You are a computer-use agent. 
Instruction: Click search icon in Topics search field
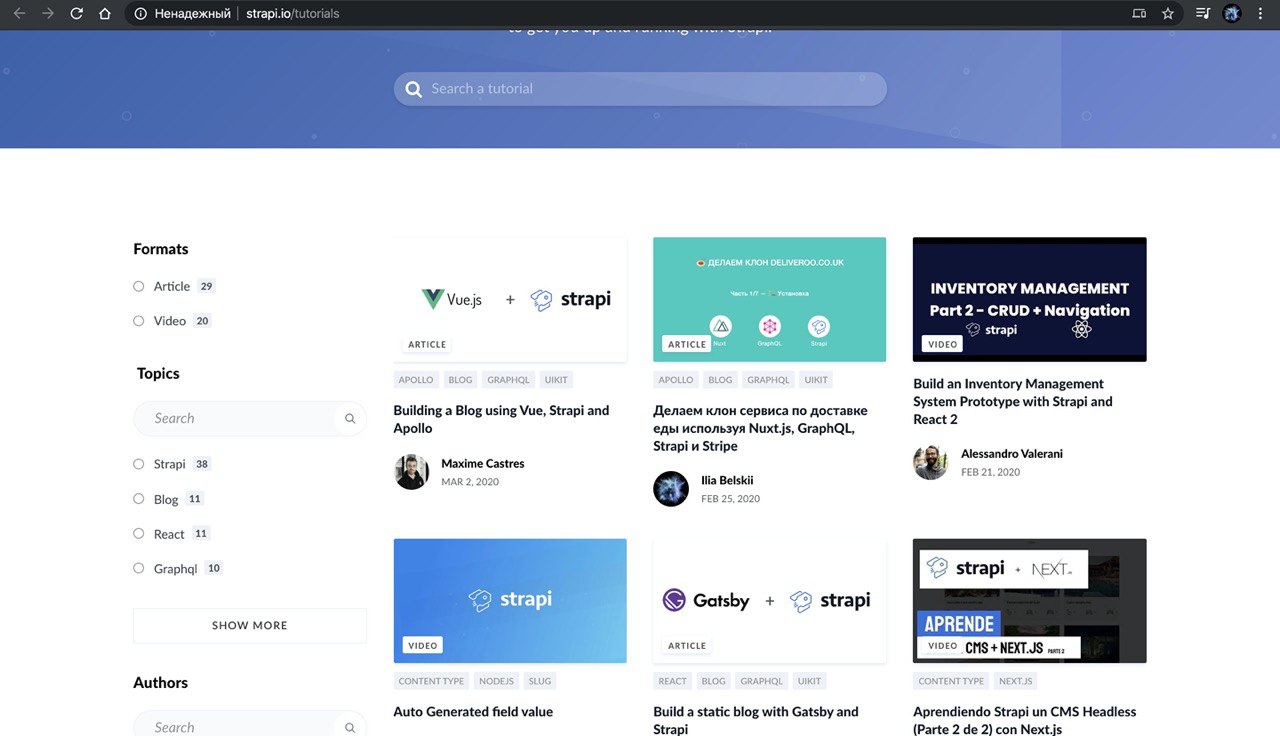[350, 419]
